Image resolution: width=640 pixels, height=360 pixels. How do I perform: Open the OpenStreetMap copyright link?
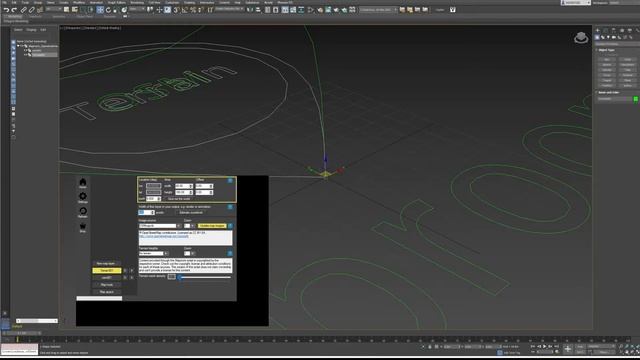pyautogui.click(x=164, y=236)
